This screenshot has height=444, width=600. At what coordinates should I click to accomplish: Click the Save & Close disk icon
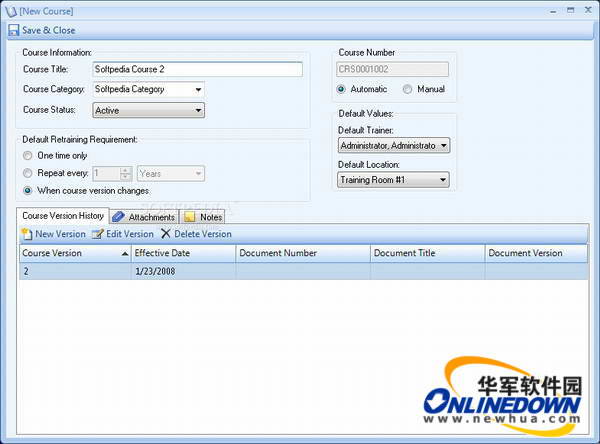click(13, 30)
